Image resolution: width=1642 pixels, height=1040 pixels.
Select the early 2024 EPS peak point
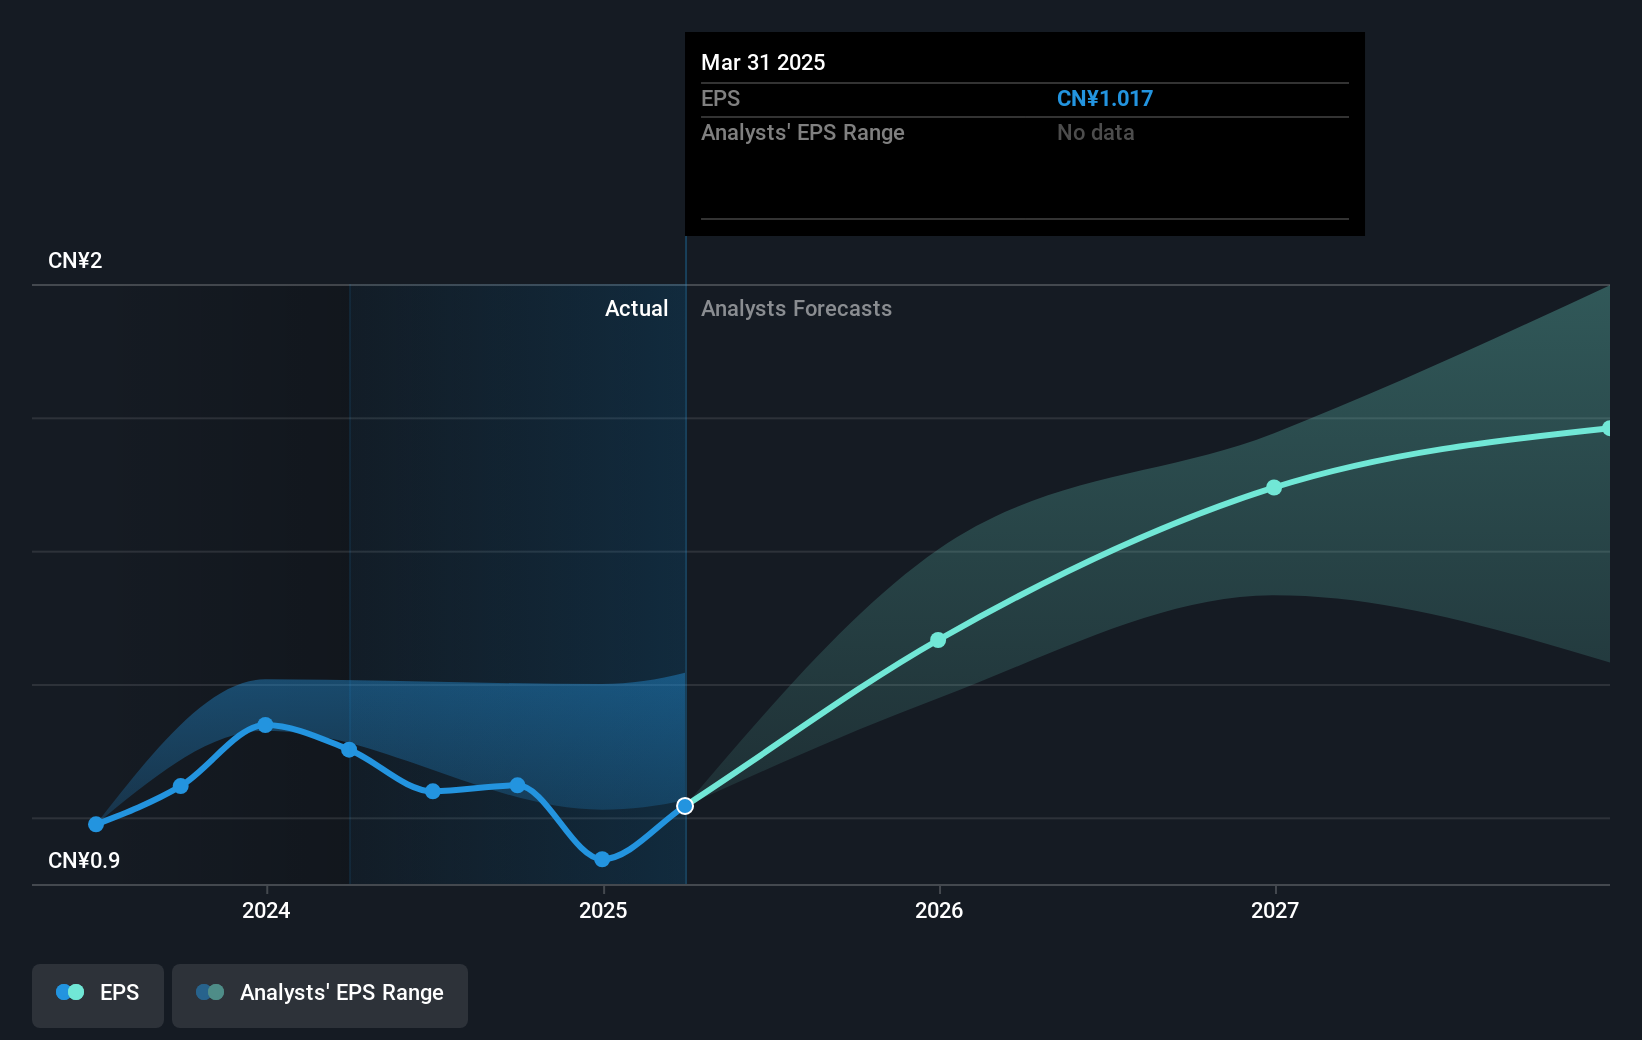click(x=265, y=725)
